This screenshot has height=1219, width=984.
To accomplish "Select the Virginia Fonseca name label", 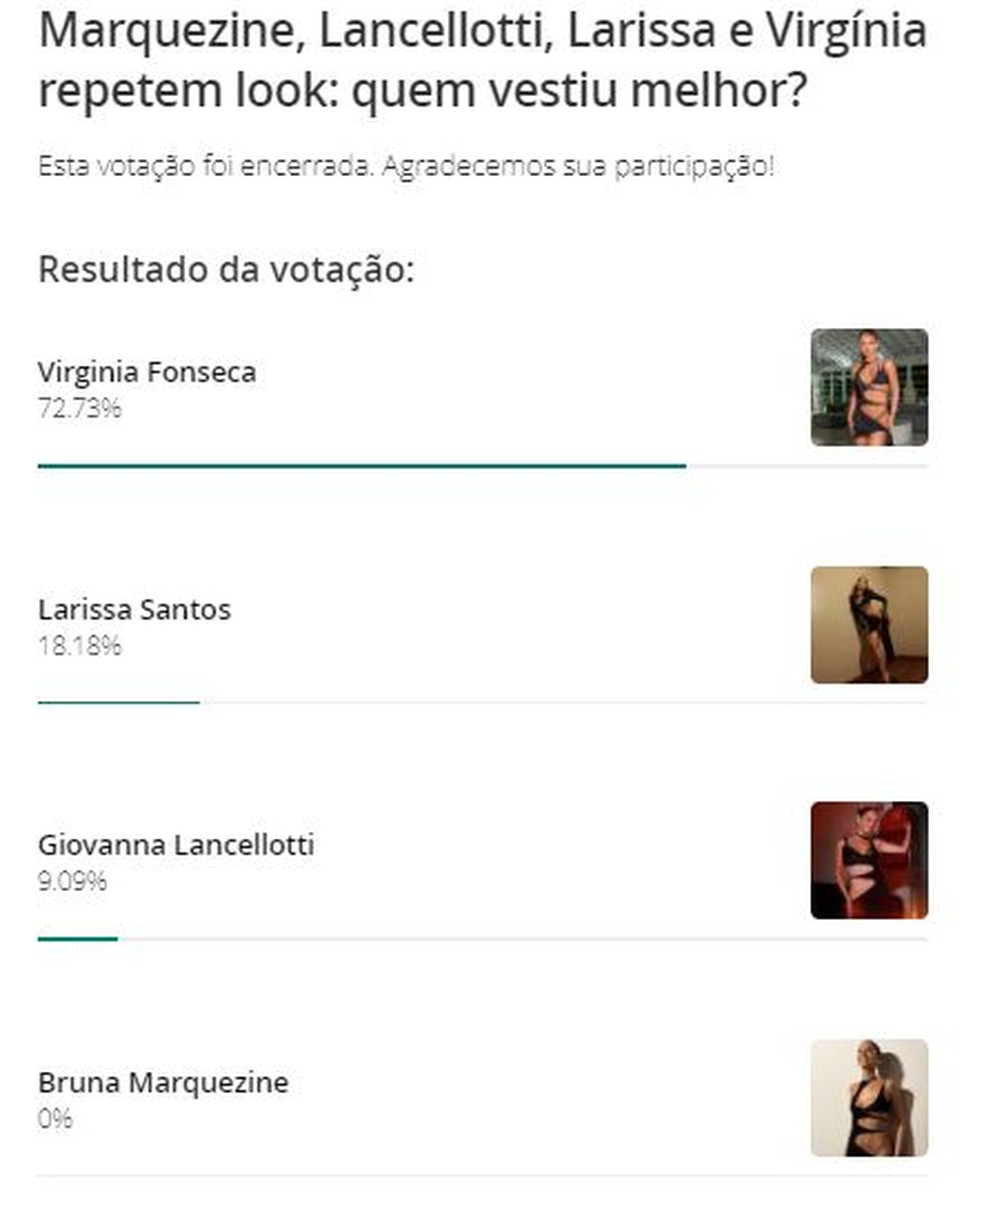I will [147, 372].
